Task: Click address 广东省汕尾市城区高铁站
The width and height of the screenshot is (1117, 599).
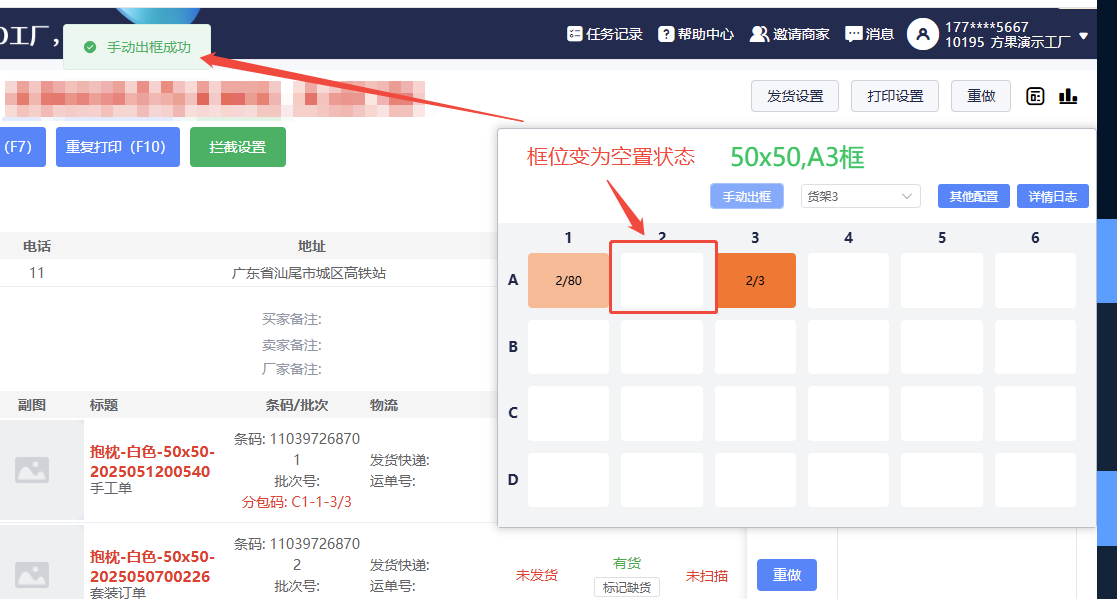Action: (309, 273)
